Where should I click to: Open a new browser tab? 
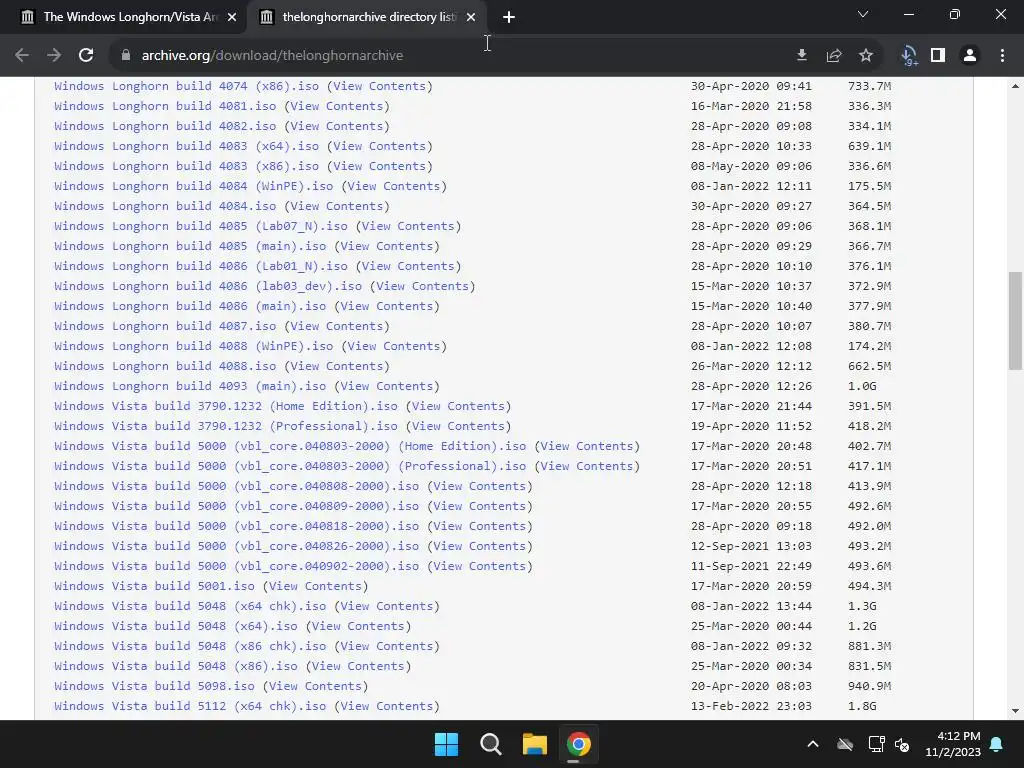click(x=509, y=17)
